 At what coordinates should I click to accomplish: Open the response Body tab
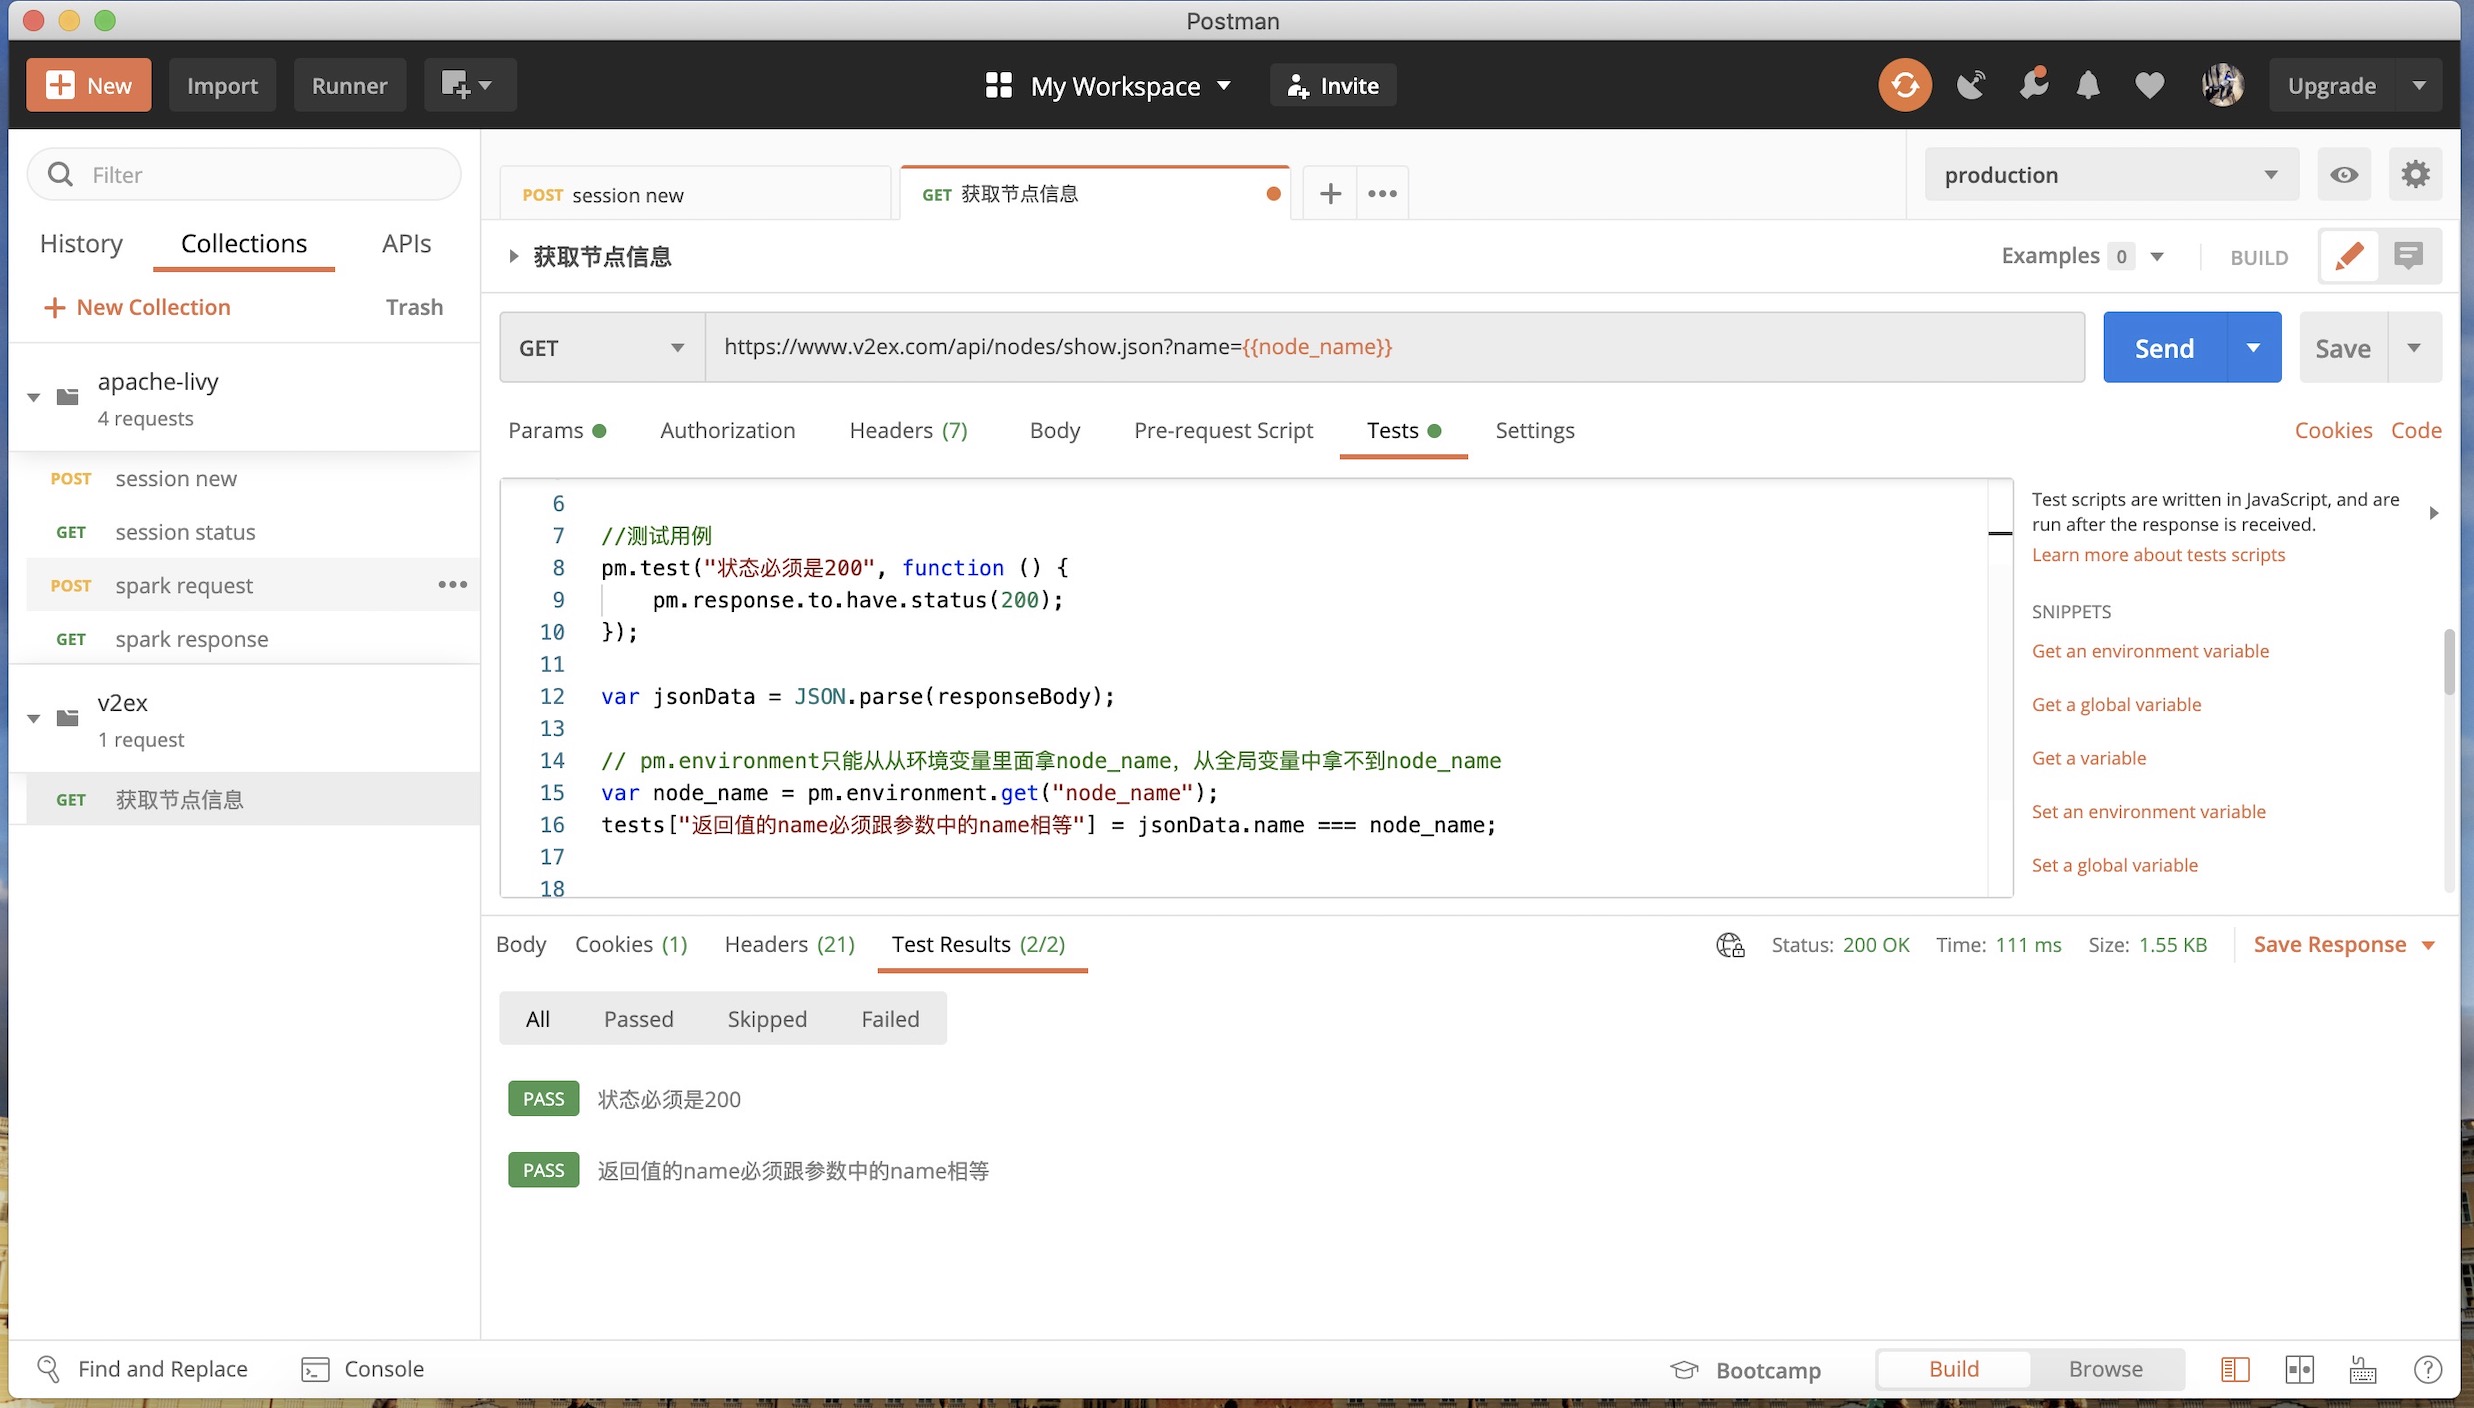(x=521, y=944)
